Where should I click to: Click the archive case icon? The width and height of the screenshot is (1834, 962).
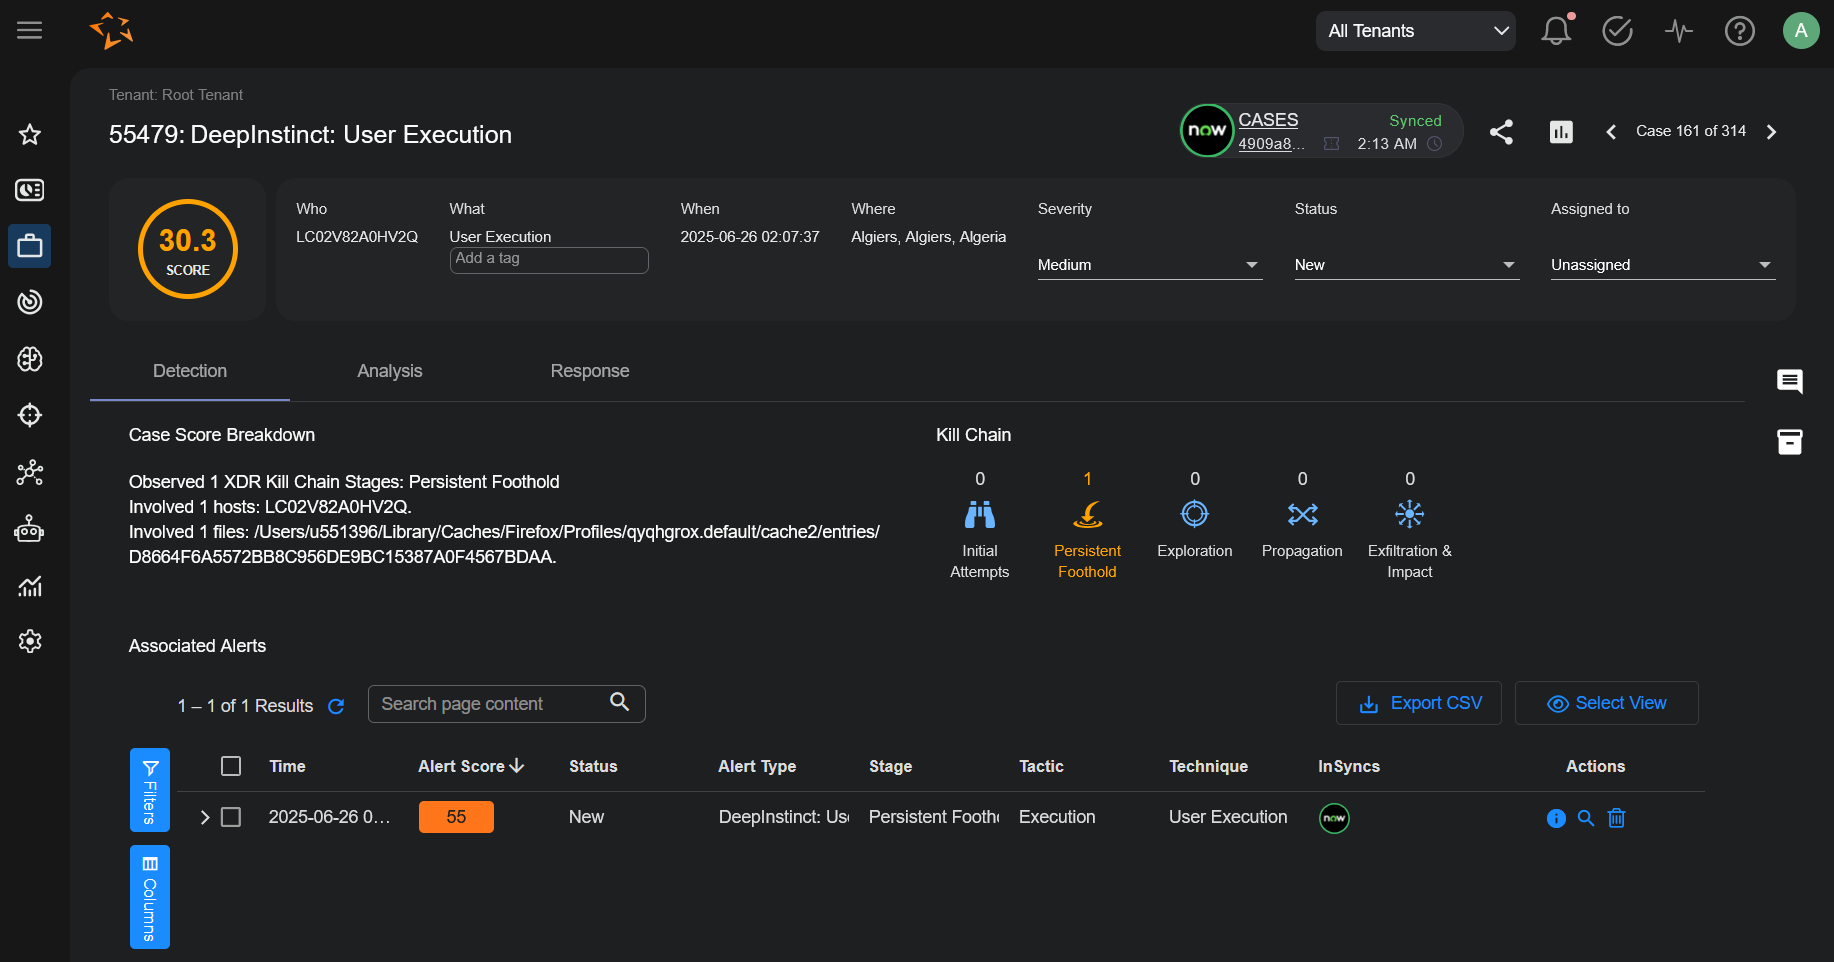(x=1789, y=442)
